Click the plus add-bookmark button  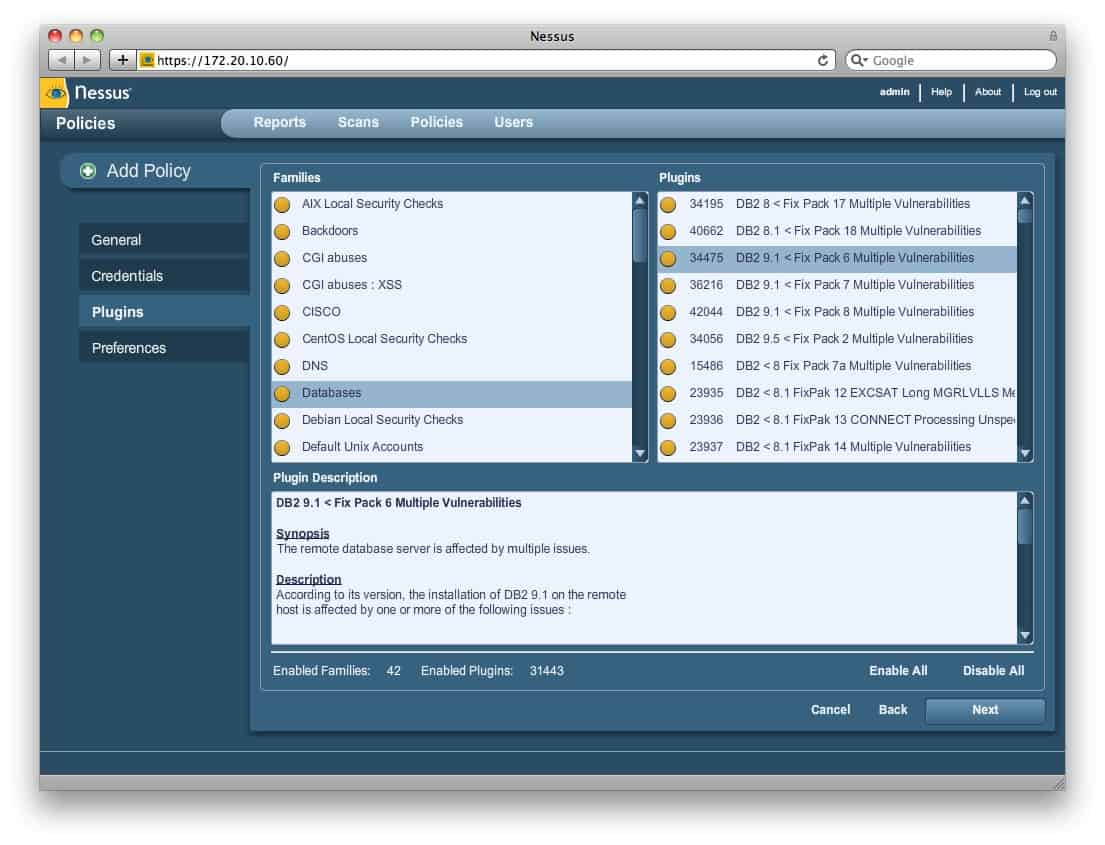click(x=123, y=60)
